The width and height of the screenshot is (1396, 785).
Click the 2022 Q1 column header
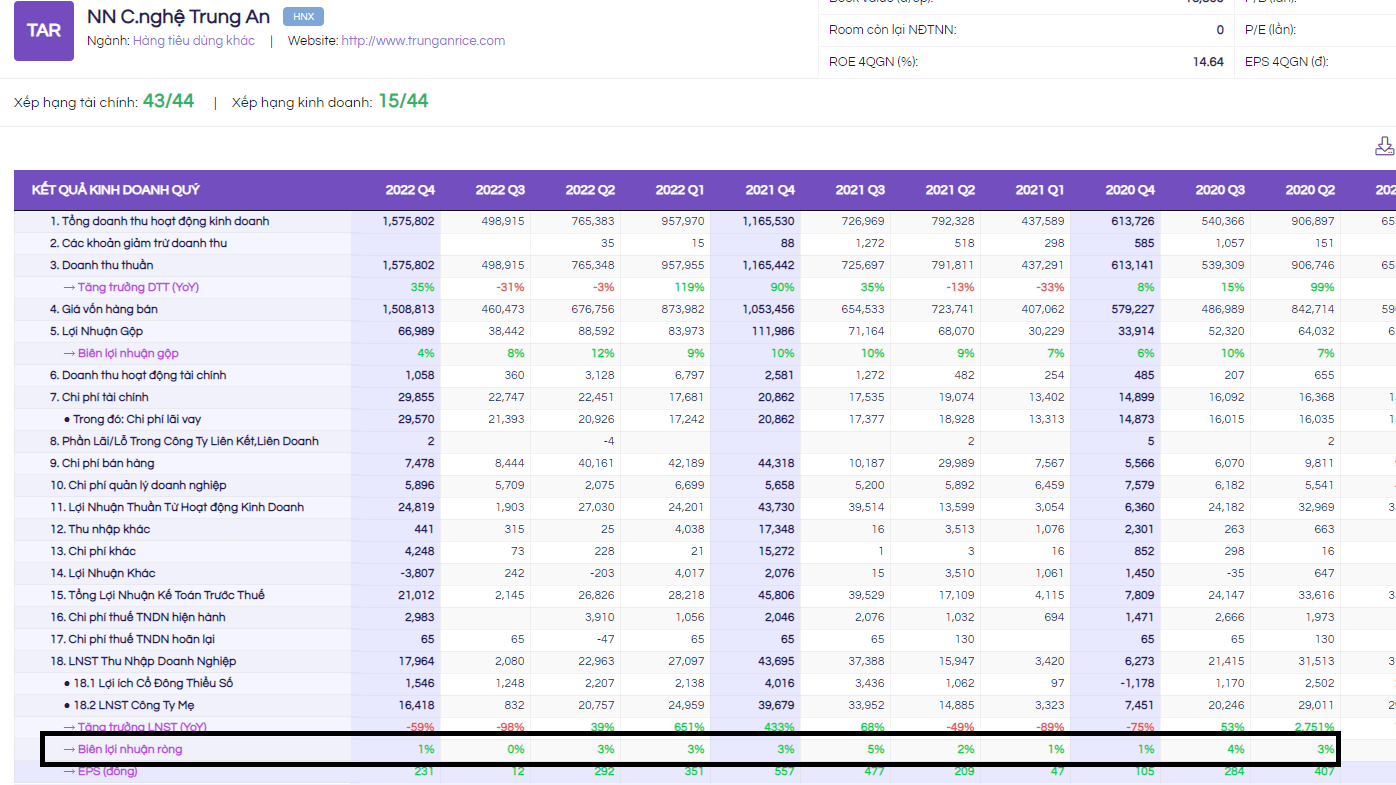point(680,190)
